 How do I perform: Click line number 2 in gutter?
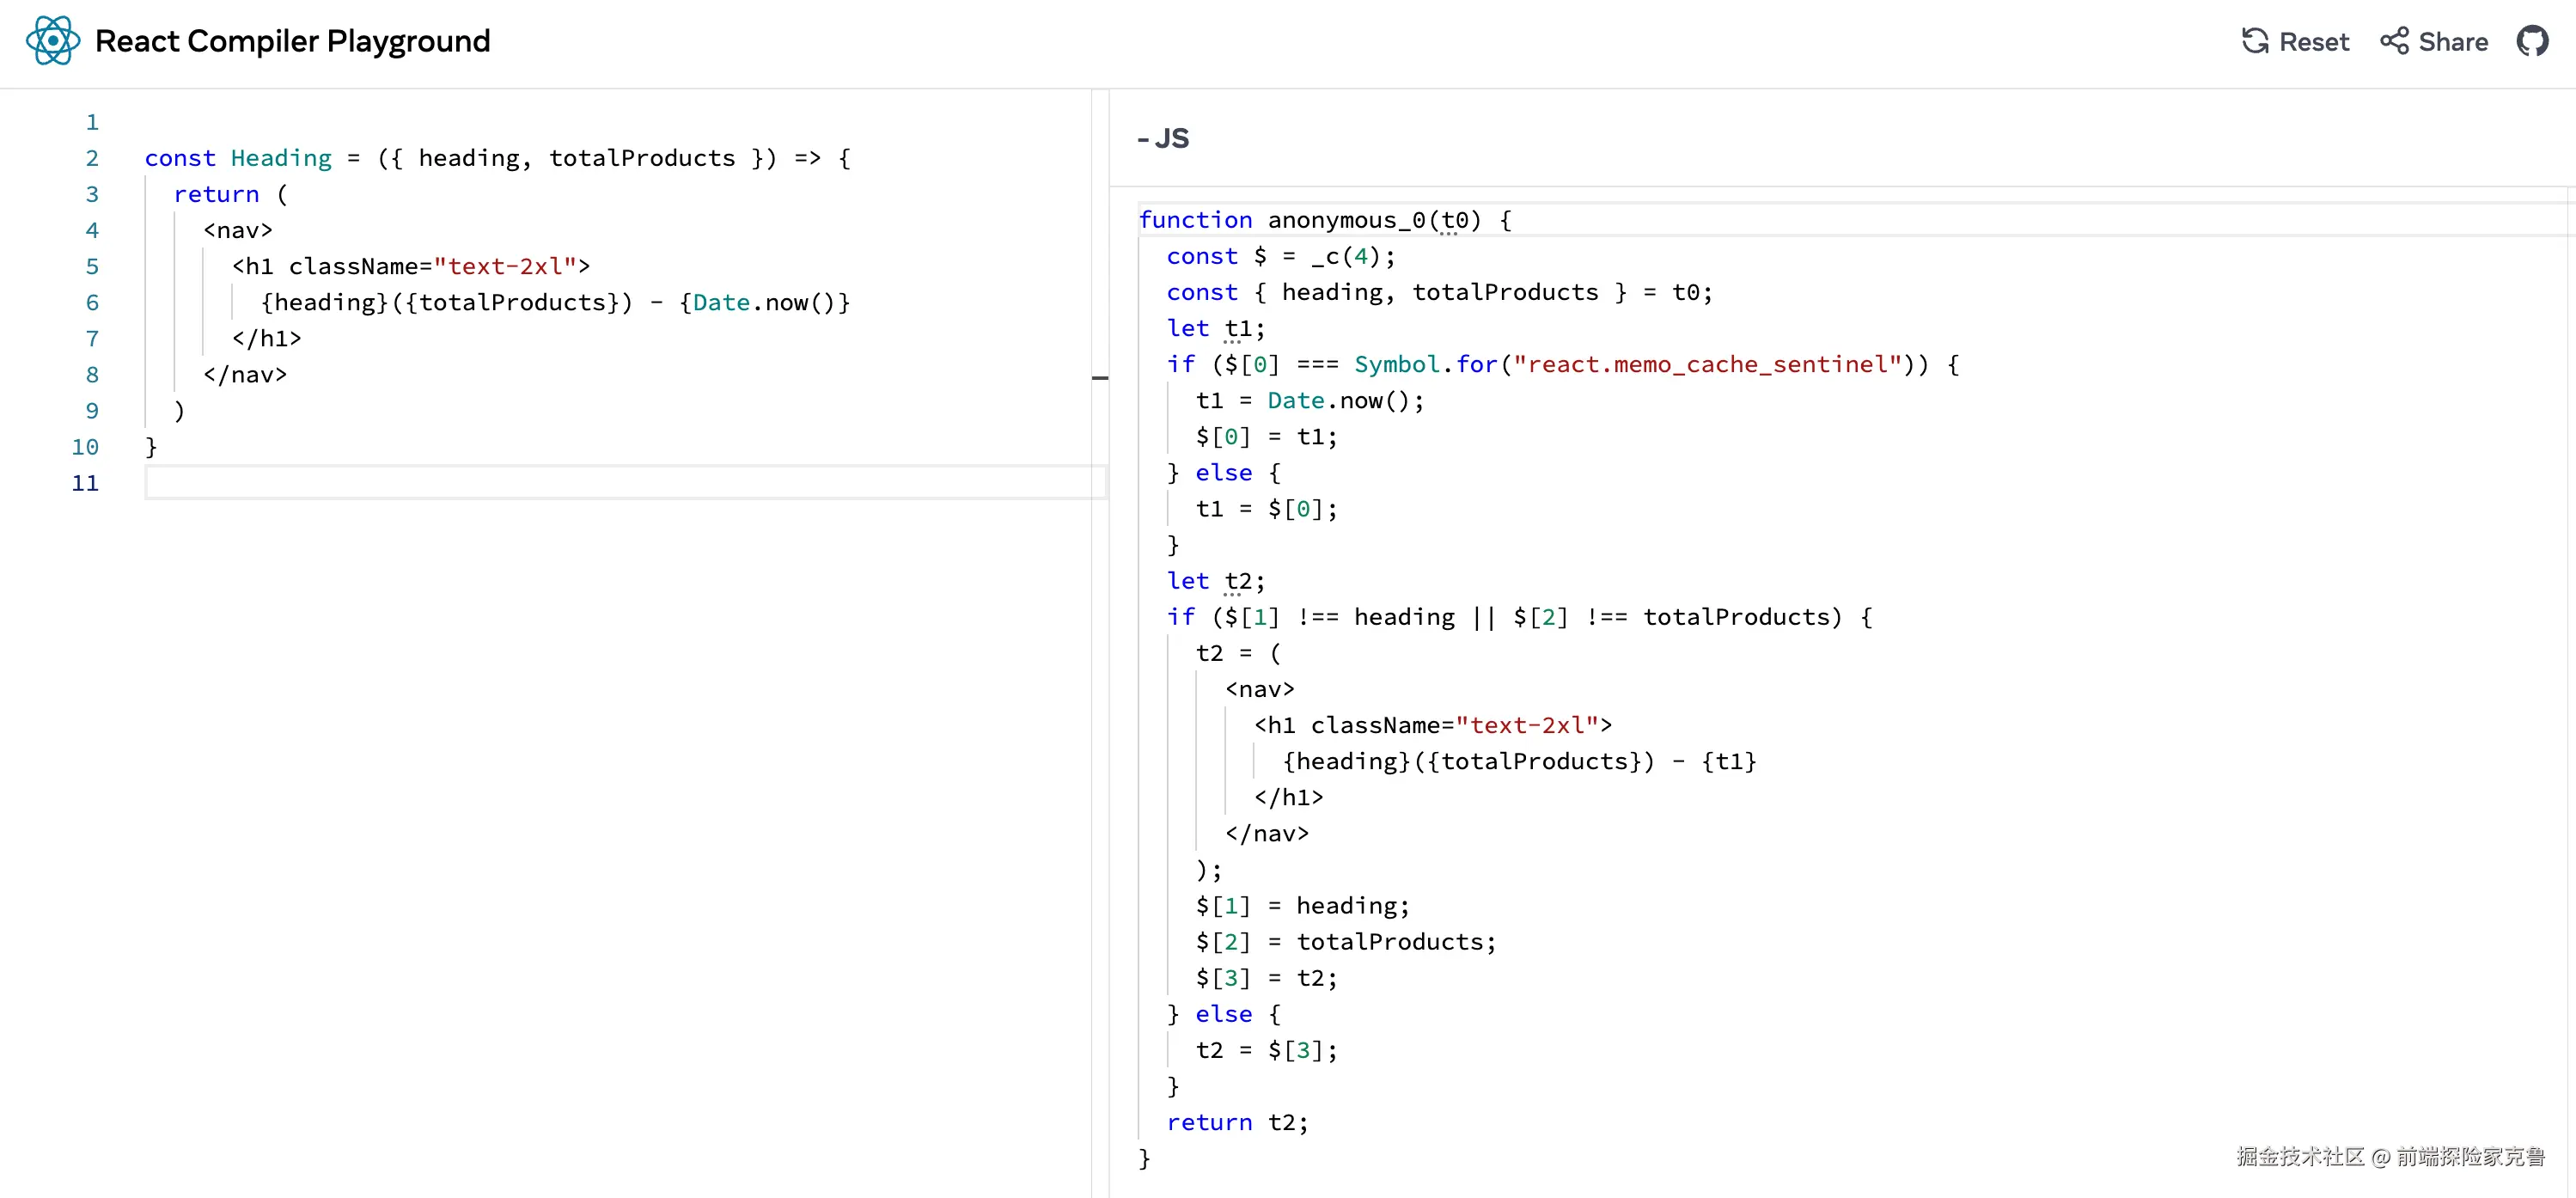[x=92, y=158]
